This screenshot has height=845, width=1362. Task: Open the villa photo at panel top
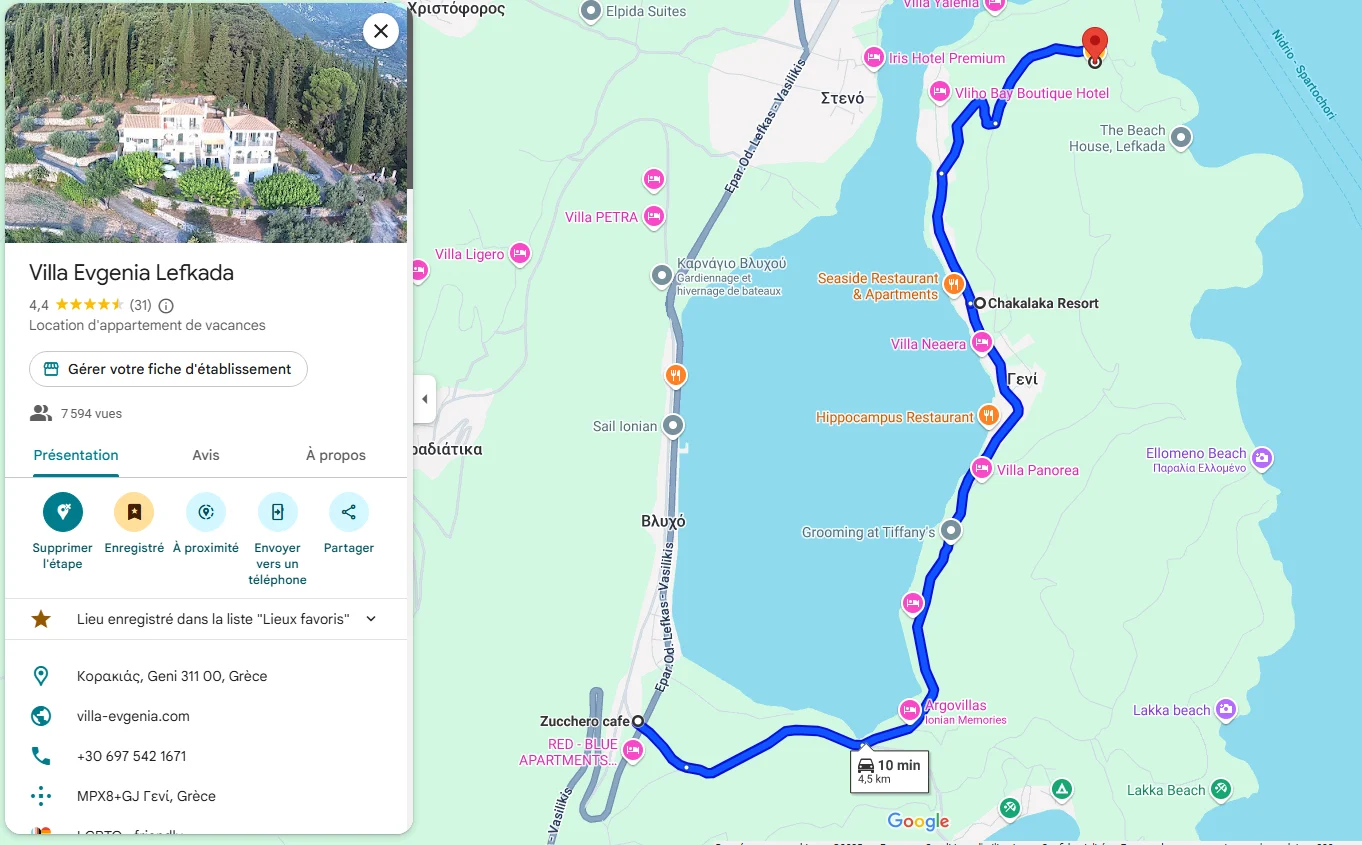(x=206, y=123)
